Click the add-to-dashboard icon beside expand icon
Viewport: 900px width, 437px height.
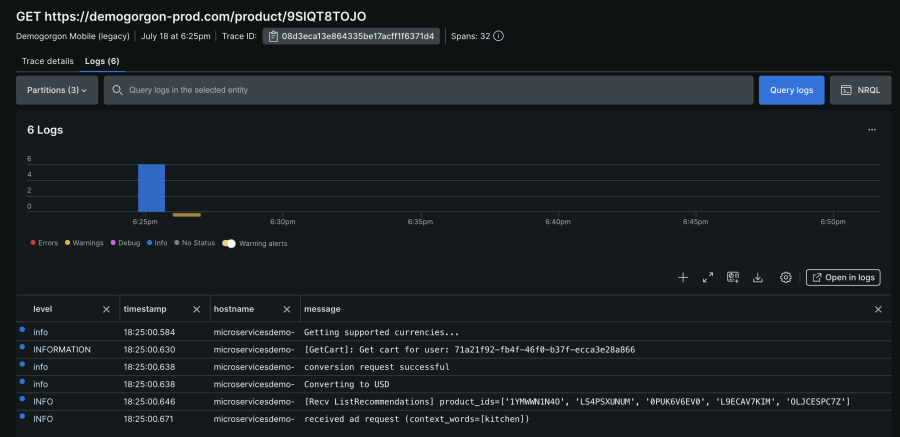tap(732, 277)
